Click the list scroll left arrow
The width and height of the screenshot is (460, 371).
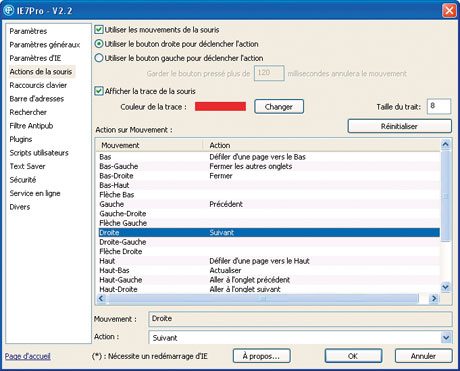(101, 298)
